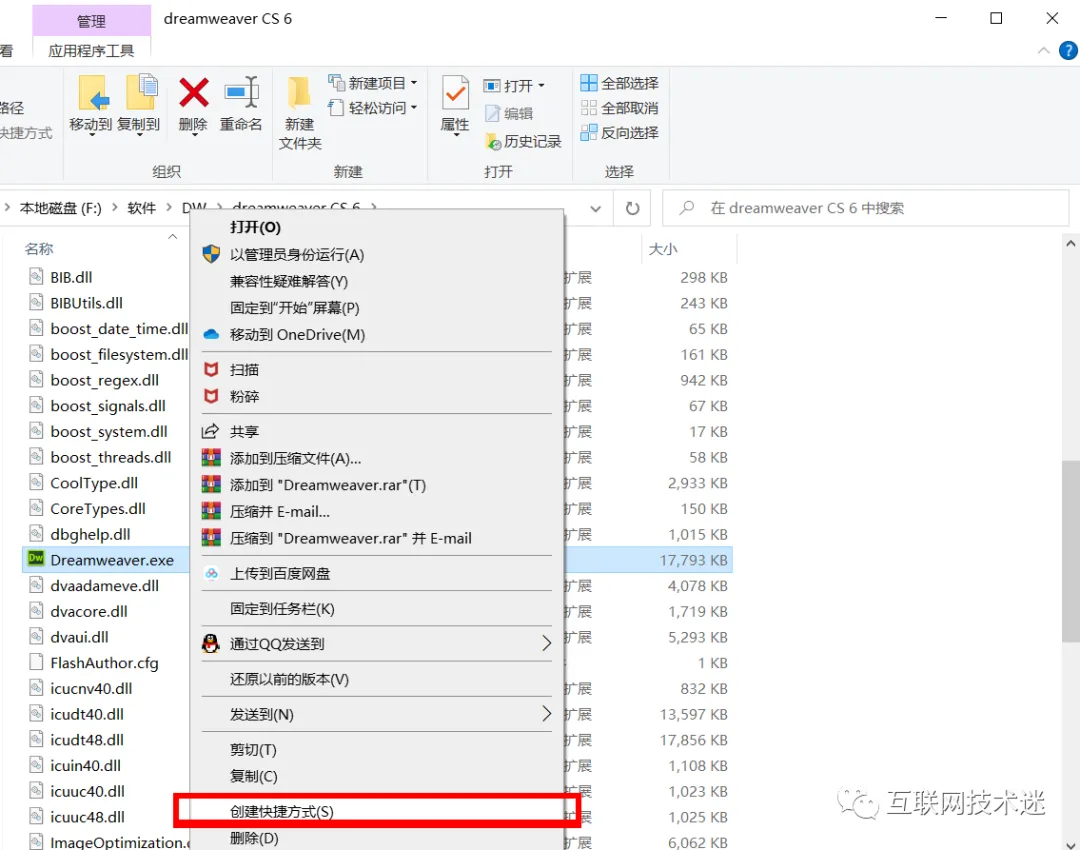Choose Create shortcut (创建快捷方式(S))
Screen dimensions: 1080x850
376,812
